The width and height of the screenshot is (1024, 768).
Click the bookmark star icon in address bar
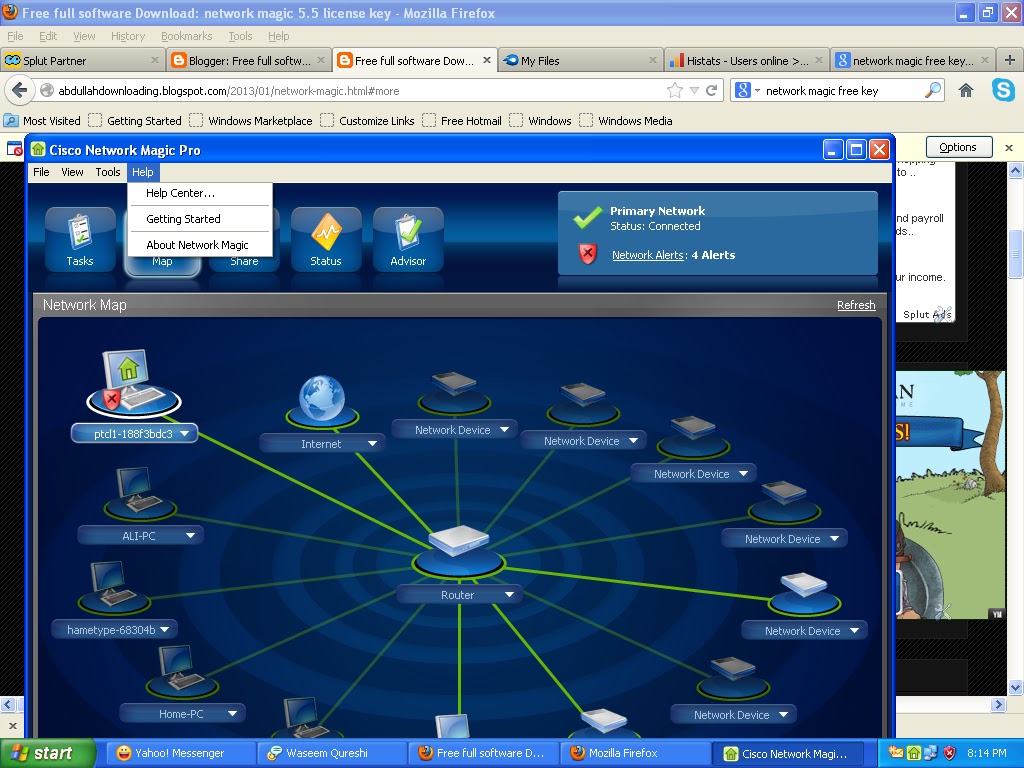(x=675, y=91)
